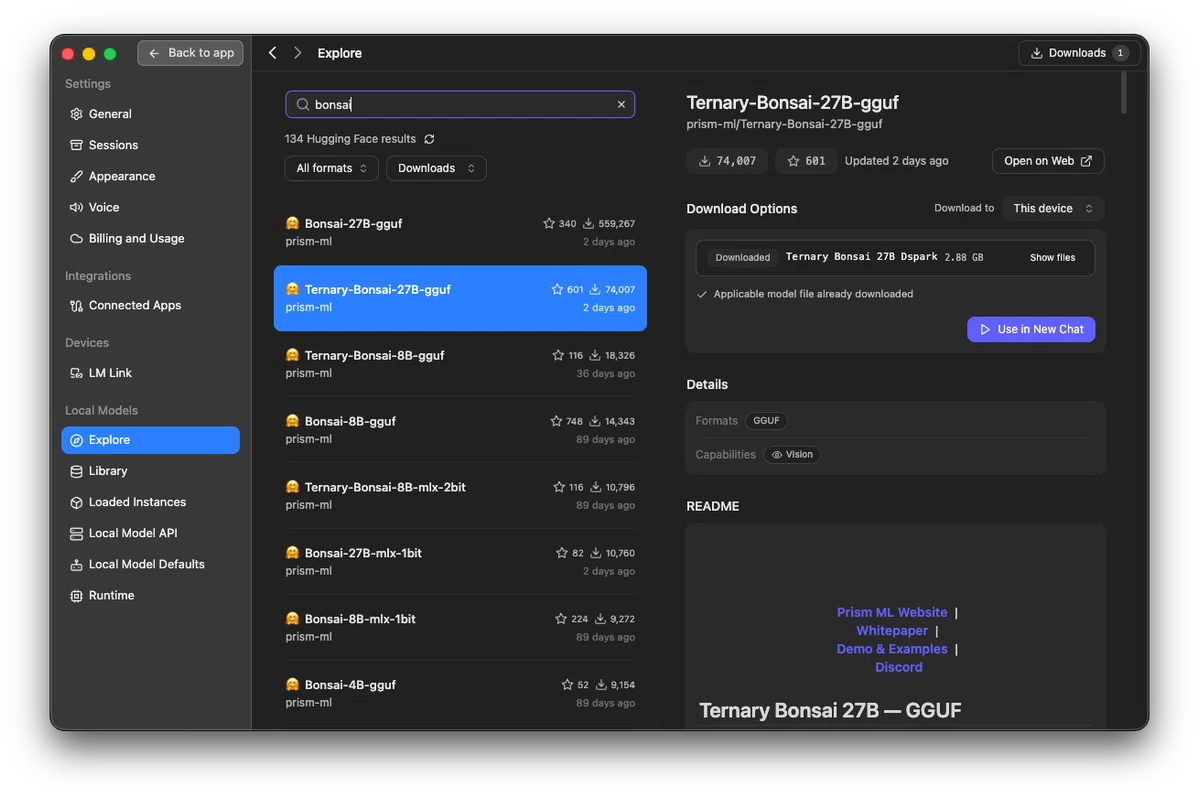
Task: Open the This device dropdown
Action: [1053, 208]
